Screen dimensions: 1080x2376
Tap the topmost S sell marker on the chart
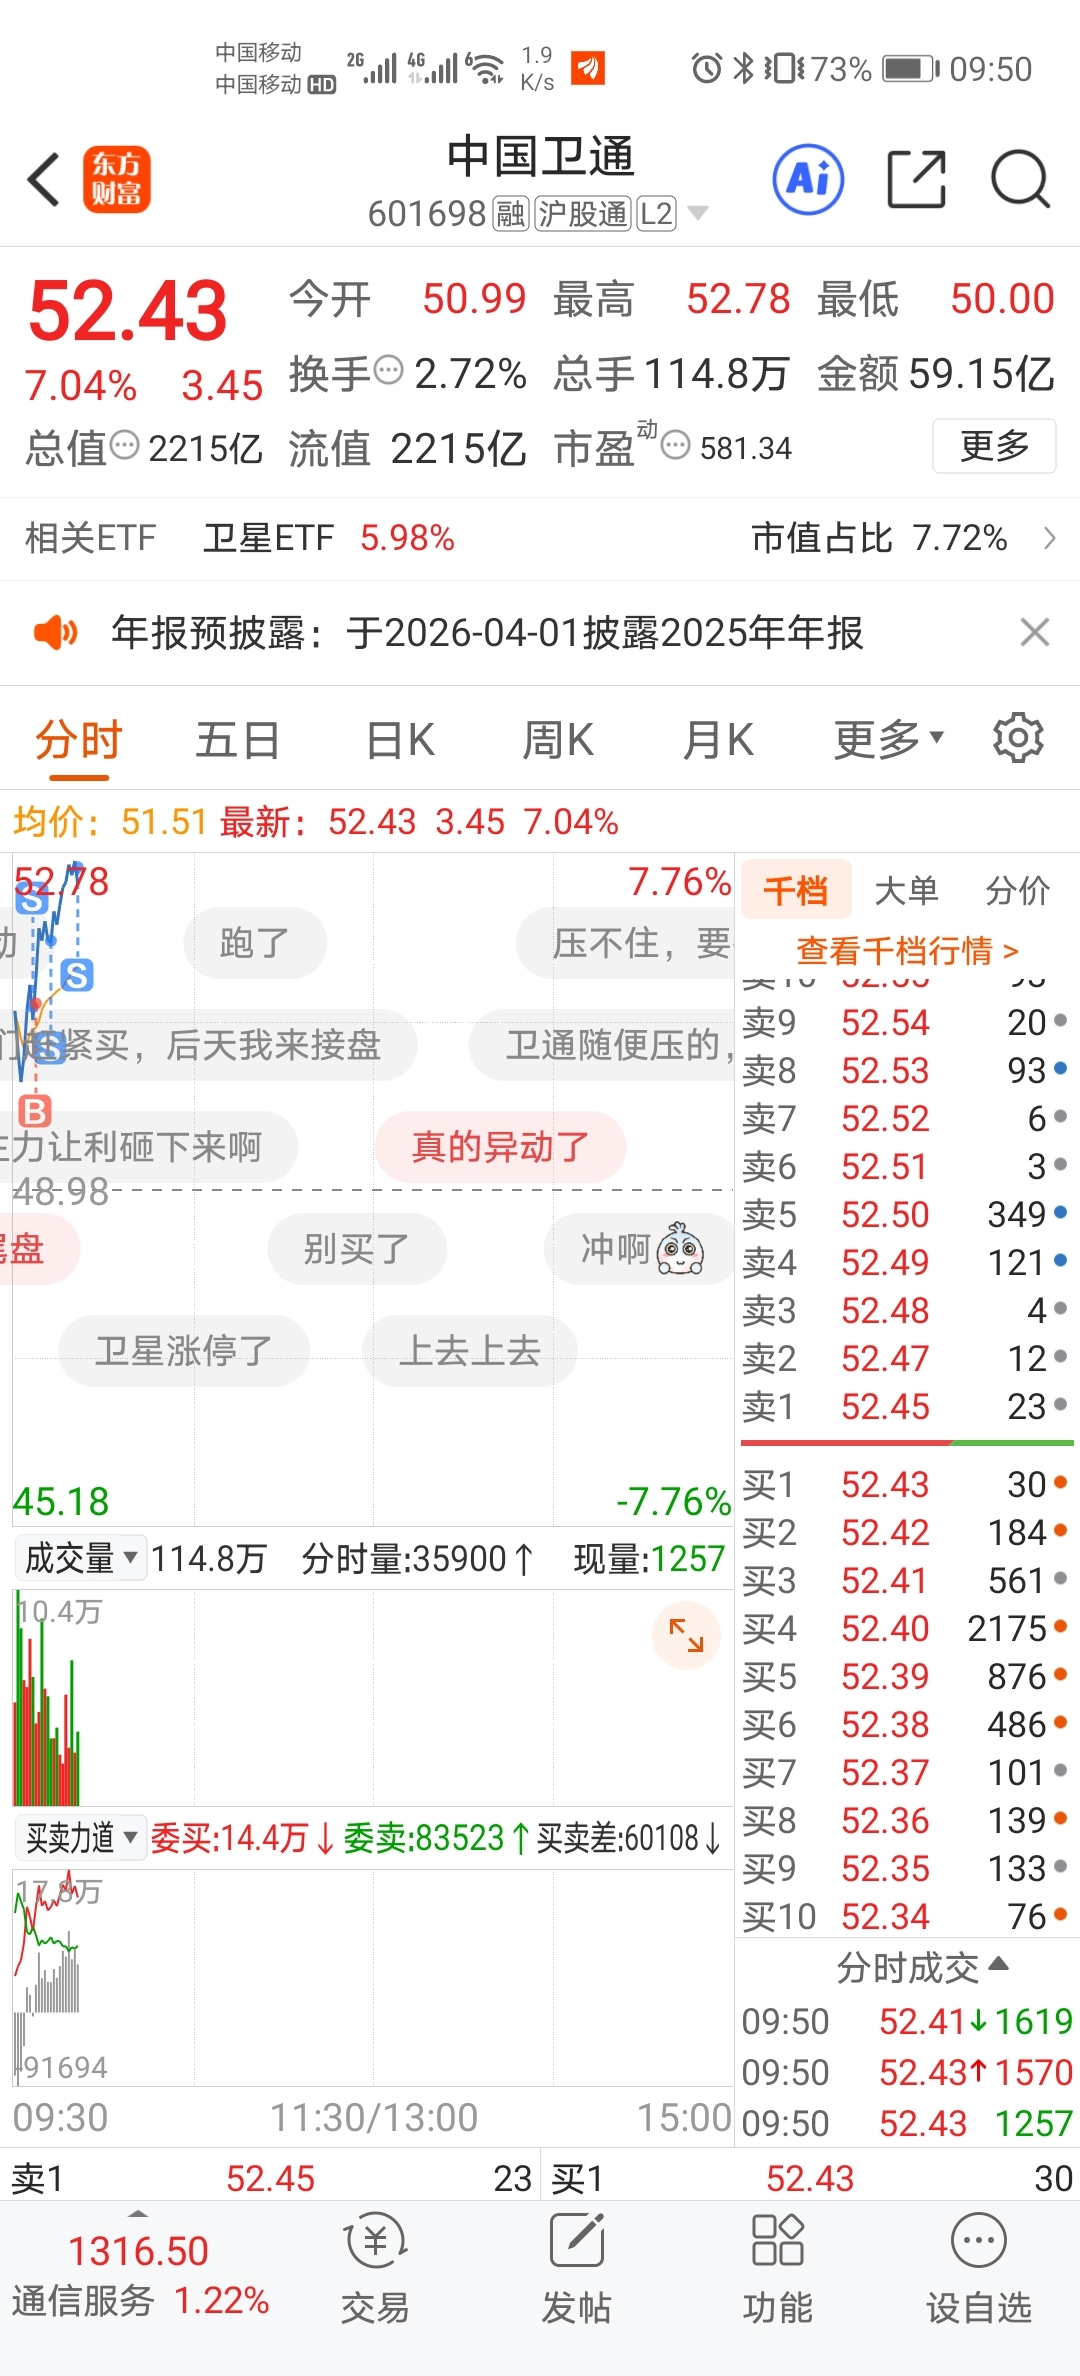click(31, 899)
